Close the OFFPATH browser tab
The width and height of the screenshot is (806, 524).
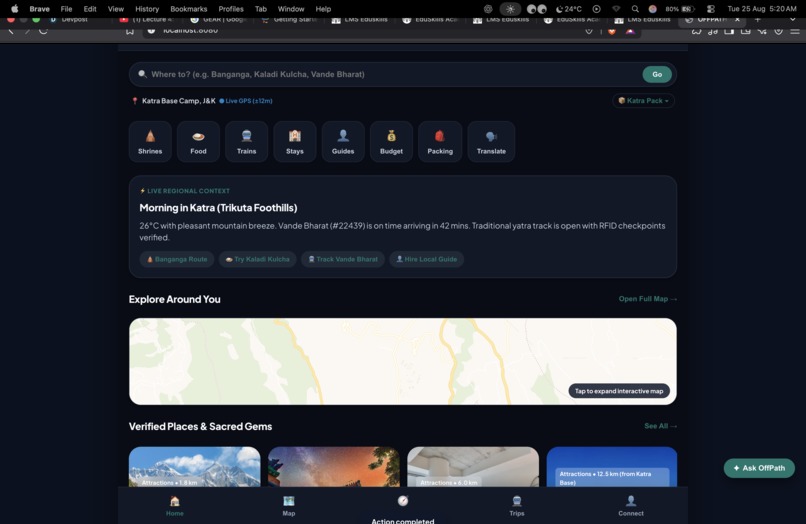(x=737, y=20)
